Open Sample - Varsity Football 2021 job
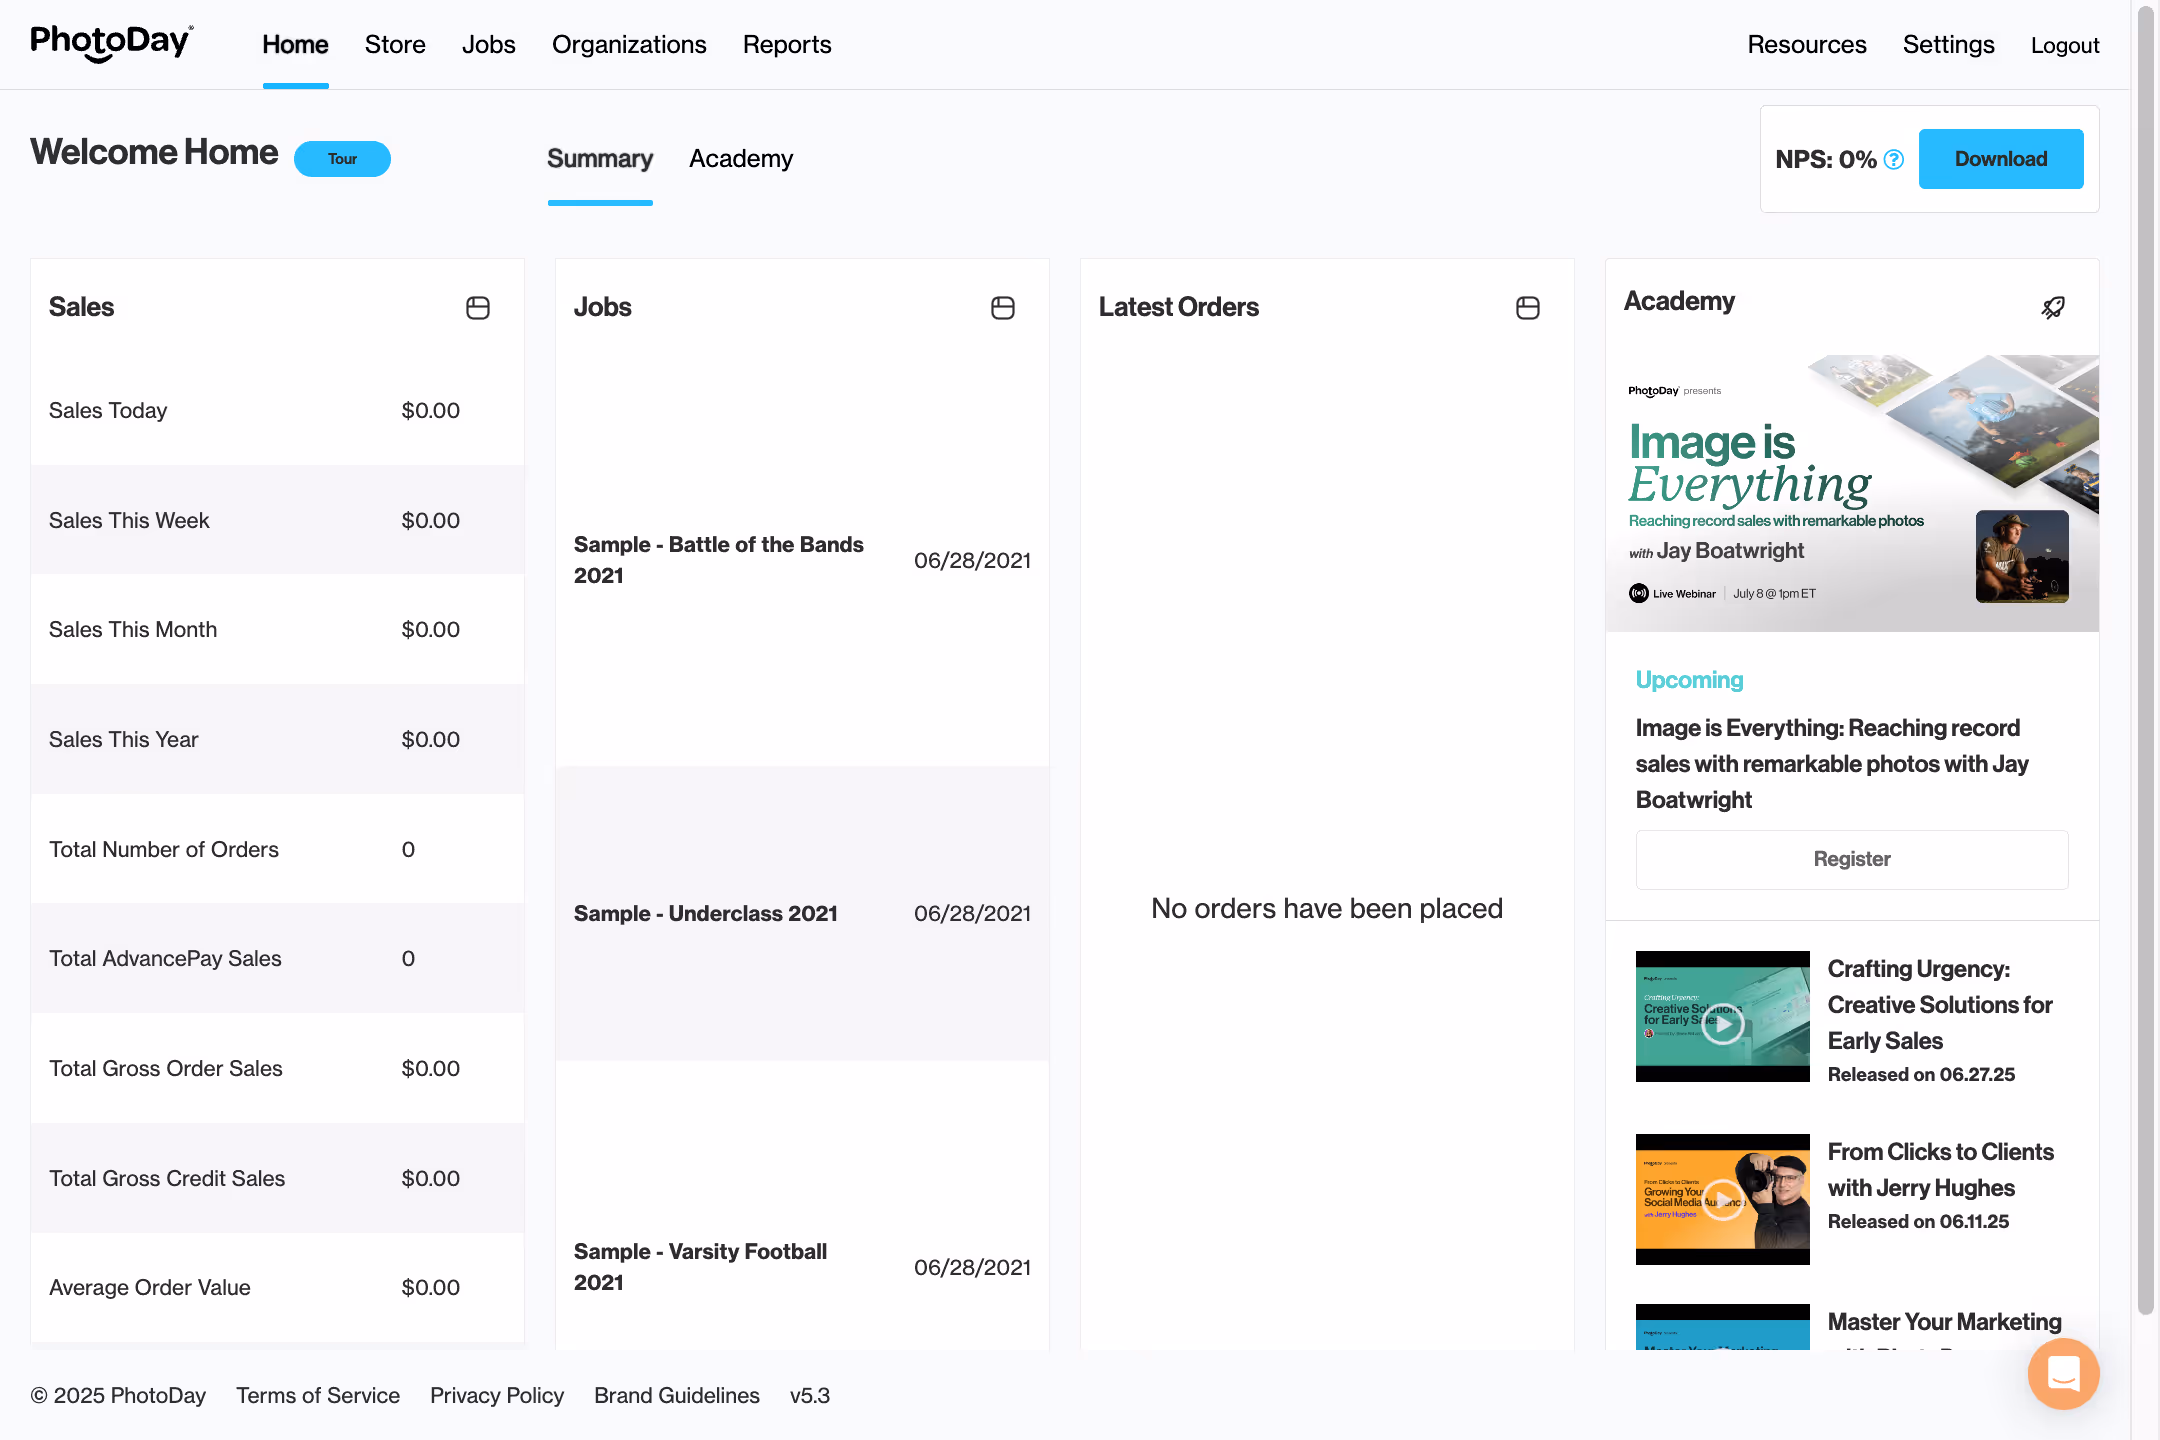This screenshot has width=2160, height=1440. click(x=700, y=1267)
